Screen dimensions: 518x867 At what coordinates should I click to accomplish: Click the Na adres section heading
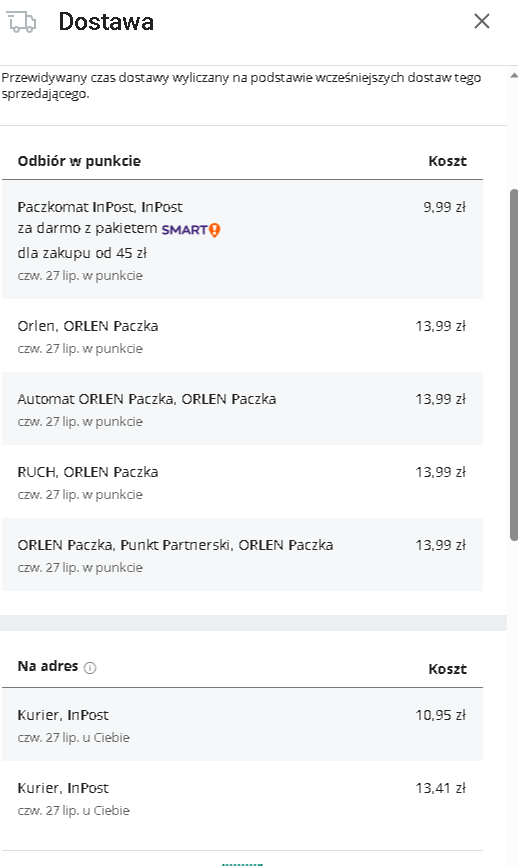pyautogui.click(x=48, y=666)
